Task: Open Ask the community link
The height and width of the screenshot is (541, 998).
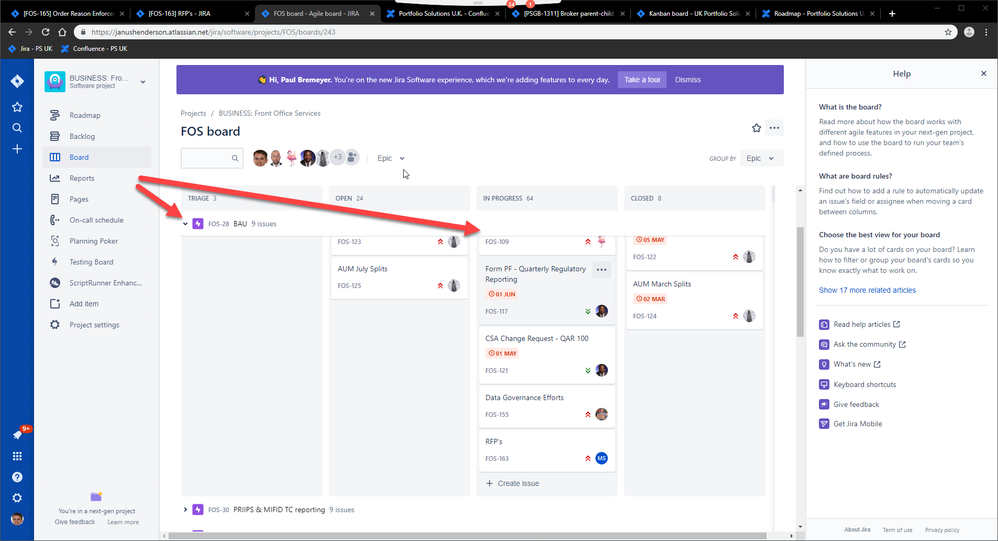Action: point(862,344)
